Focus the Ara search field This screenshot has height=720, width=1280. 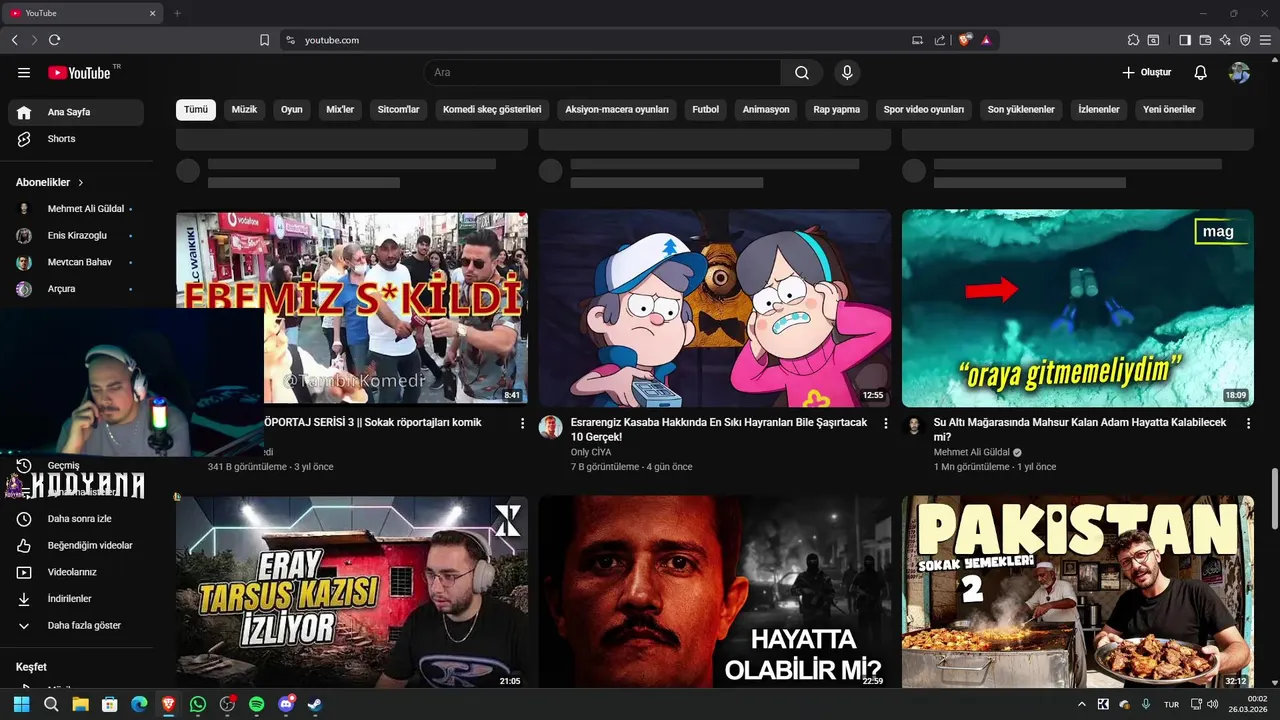(x=603, y=73)
